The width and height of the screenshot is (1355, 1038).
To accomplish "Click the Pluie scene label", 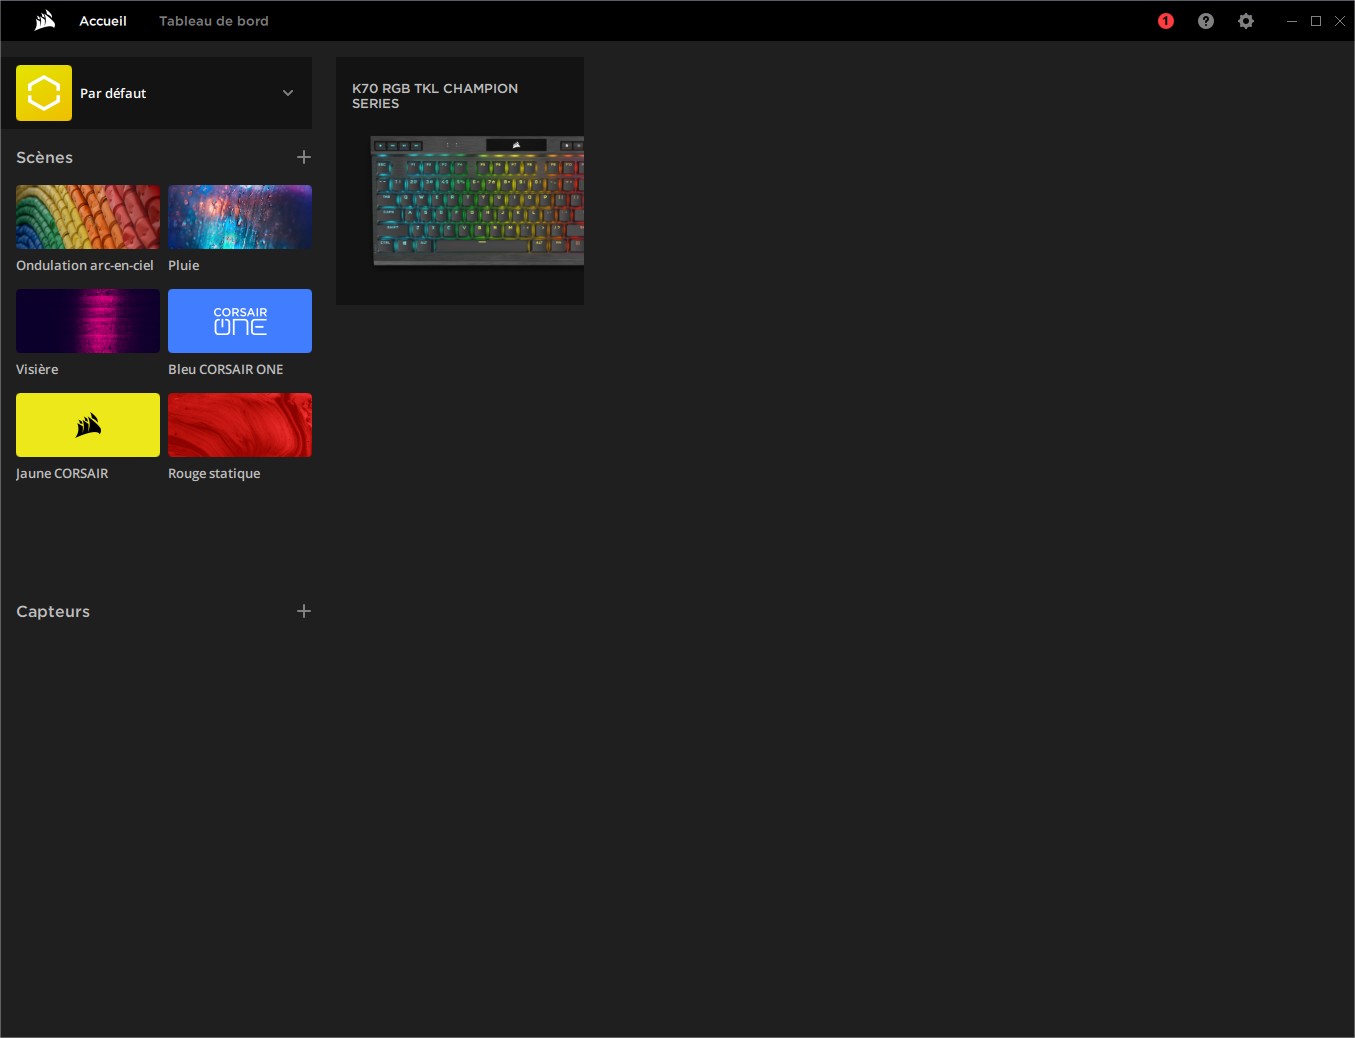I will click(184, 265).
